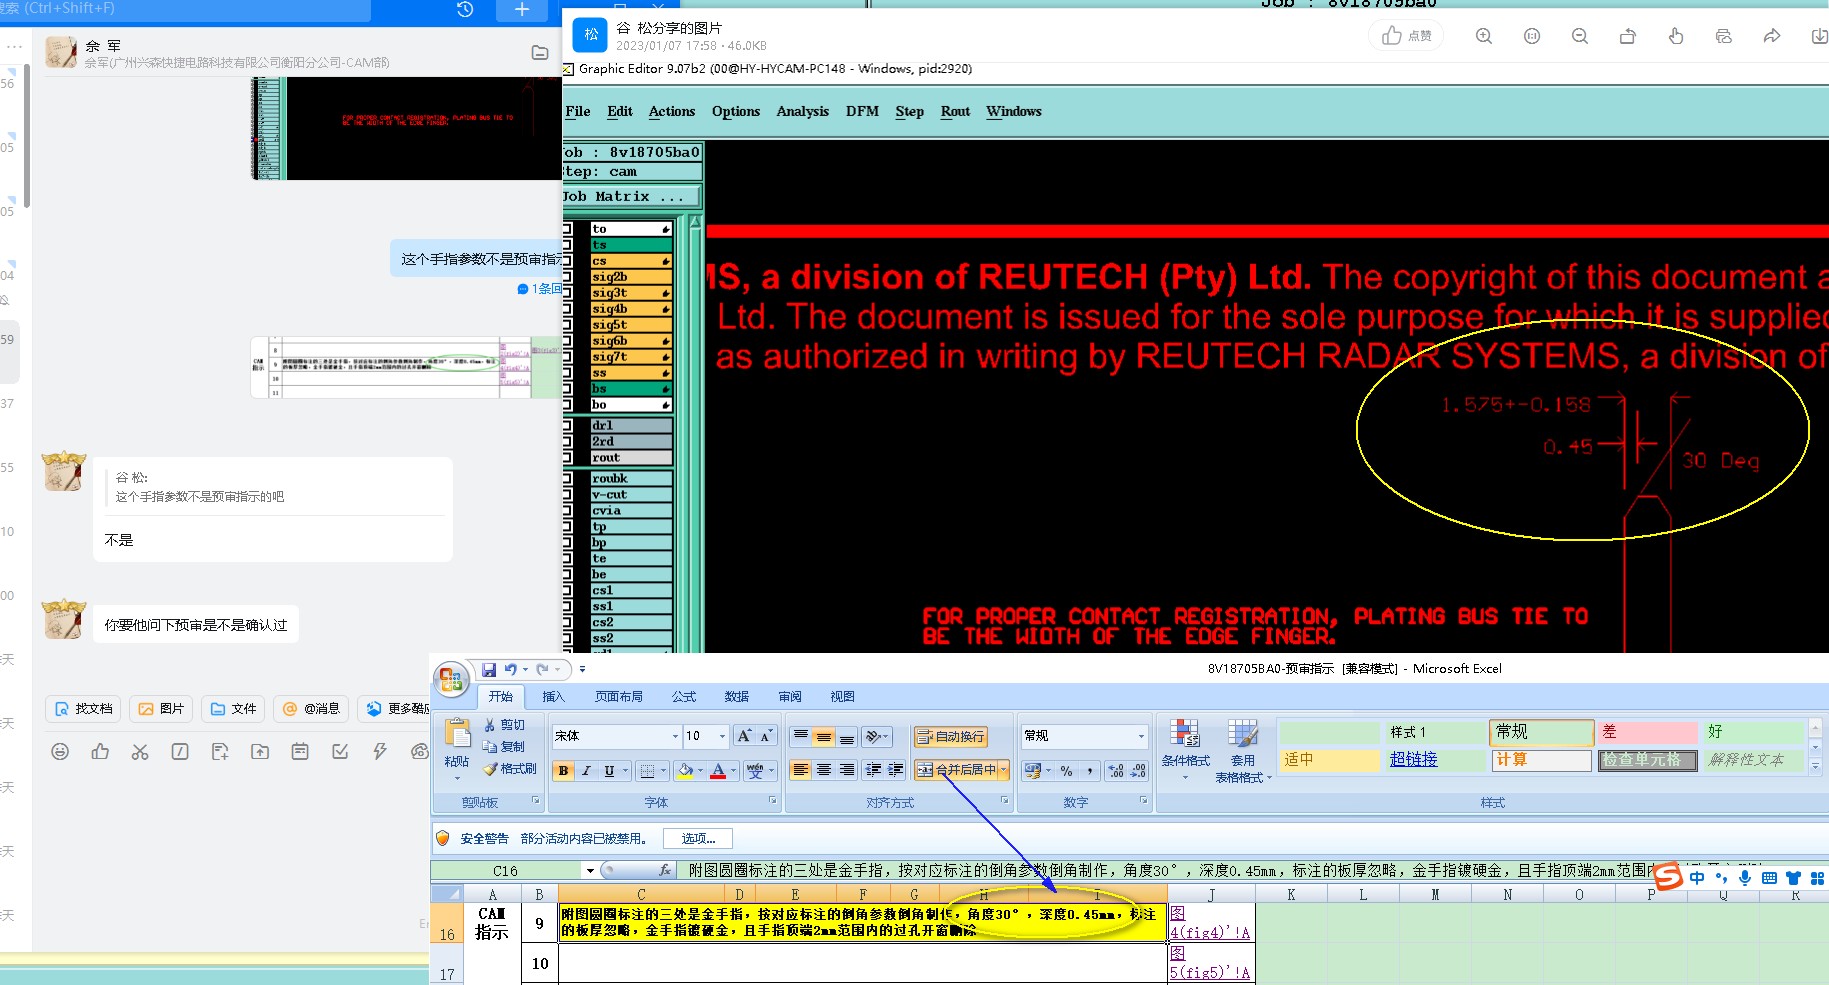Click the 图片 button in chat

click(161, 708)
